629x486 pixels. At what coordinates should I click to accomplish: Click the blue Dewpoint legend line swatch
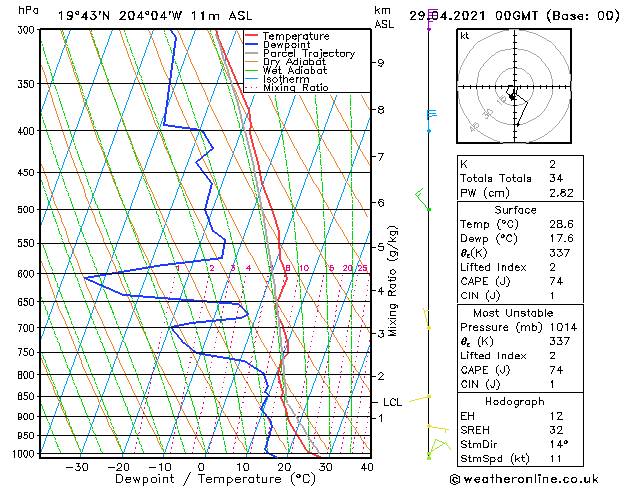click(252, 45)
